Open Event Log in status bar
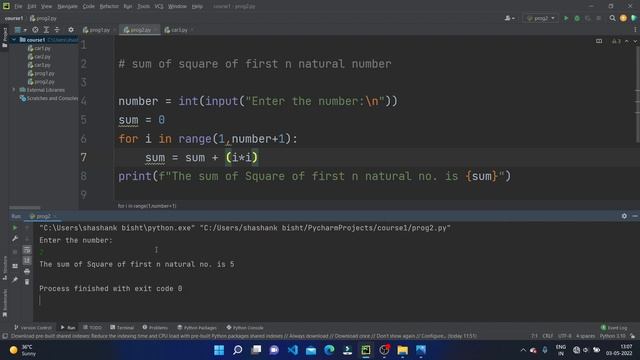The height and width of the screenshot is (360, 640). tap(614, 327)
